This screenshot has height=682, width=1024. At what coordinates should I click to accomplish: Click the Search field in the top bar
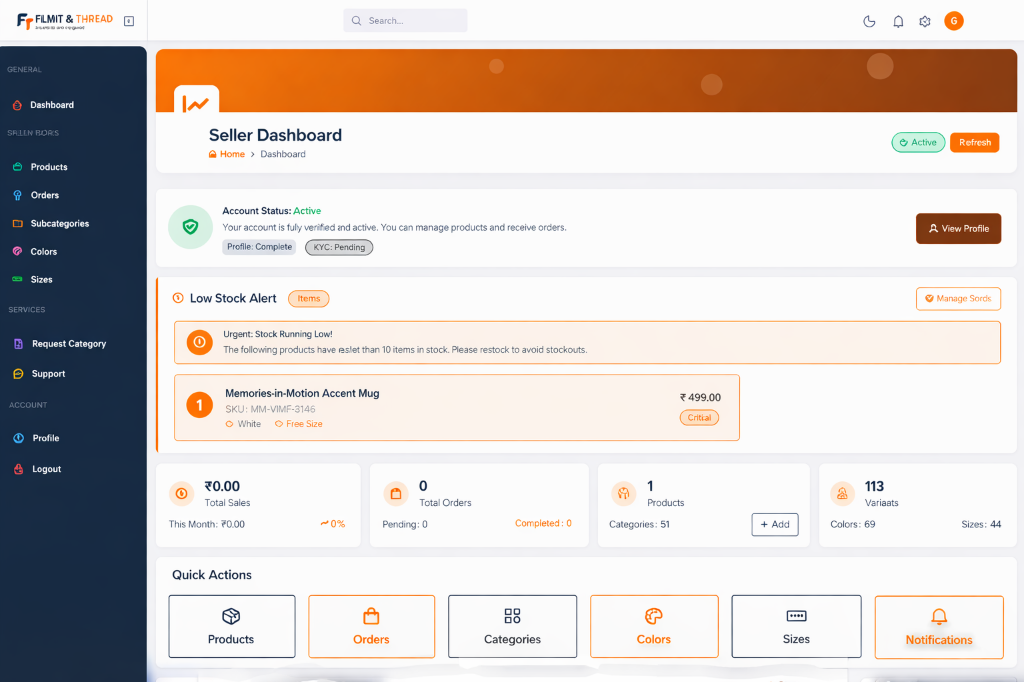pyautogui.click(x=405, y=20)
